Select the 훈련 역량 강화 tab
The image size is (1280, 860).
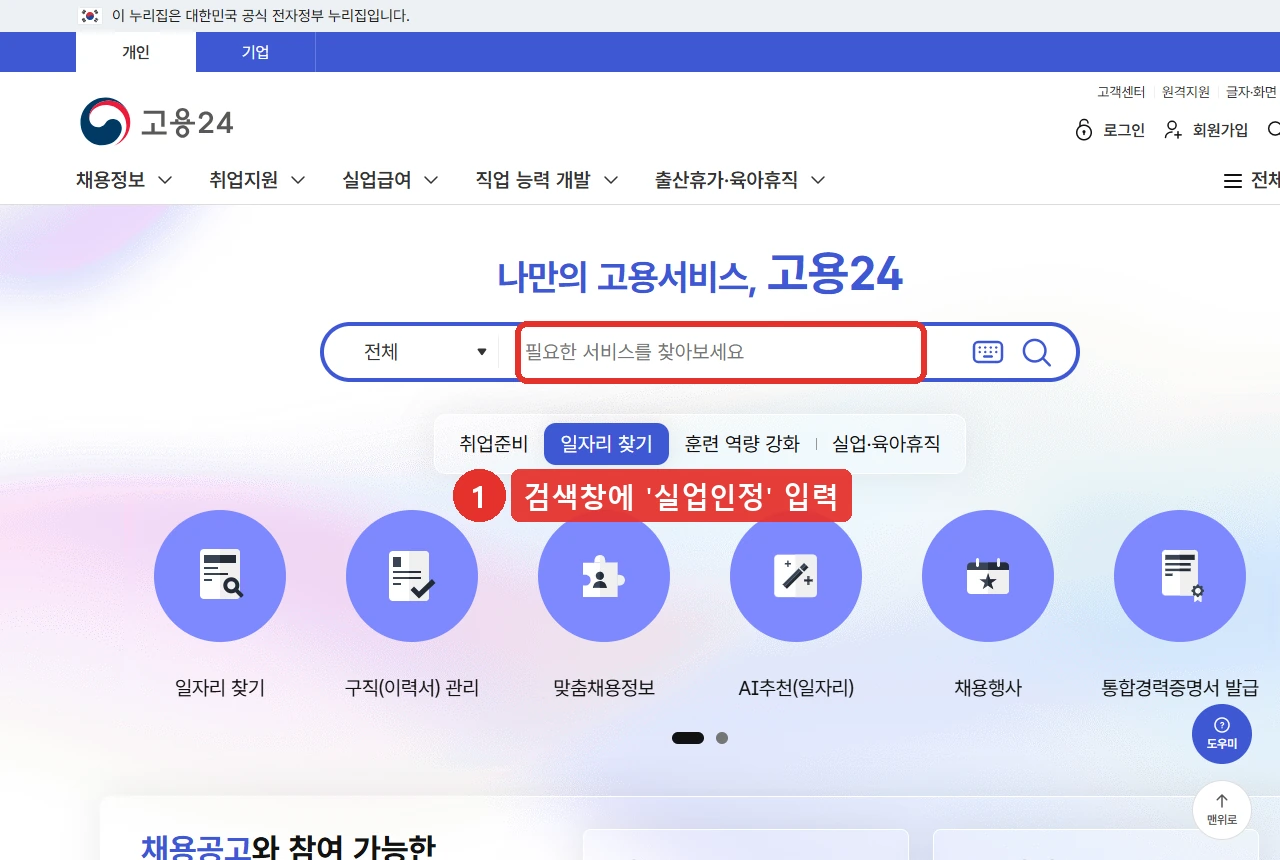[742, 444]
